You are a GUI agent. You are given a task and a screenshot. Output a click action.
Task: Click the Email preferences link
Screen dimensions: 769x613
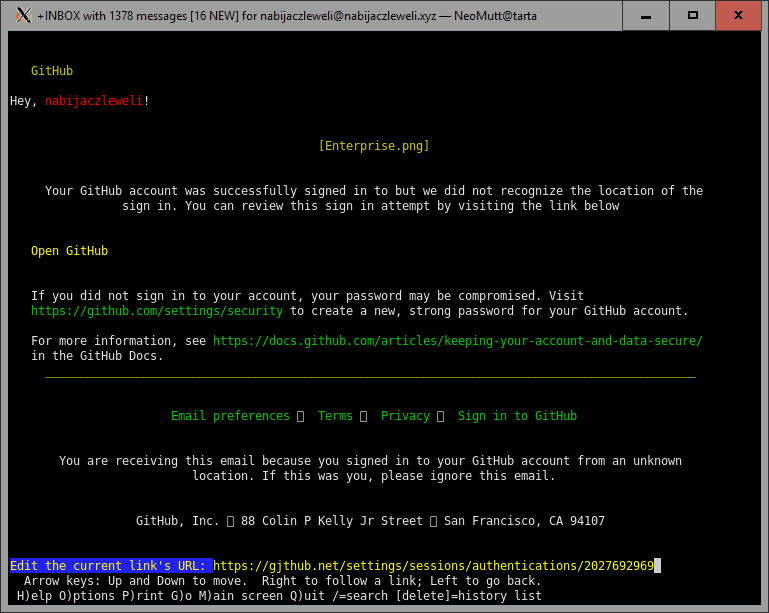(x=230, y=416)
